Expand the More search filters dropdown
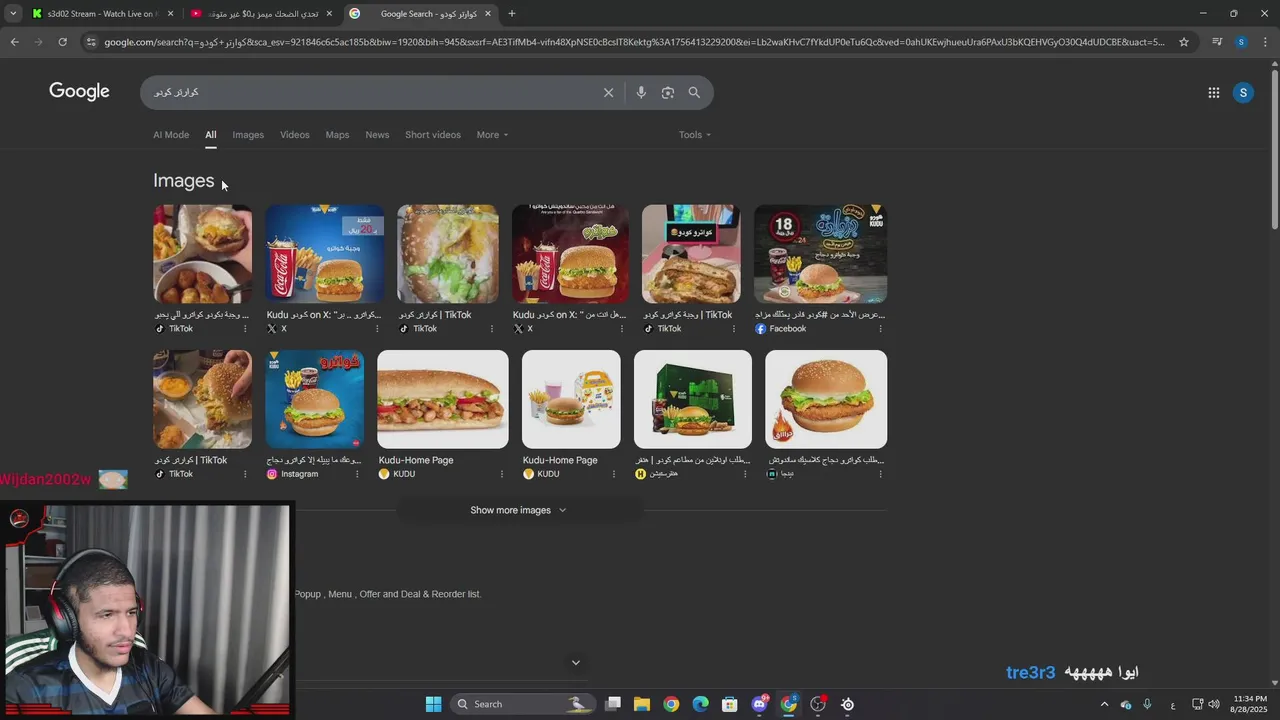Screen dimensions: 1280x720 [492, 135]
